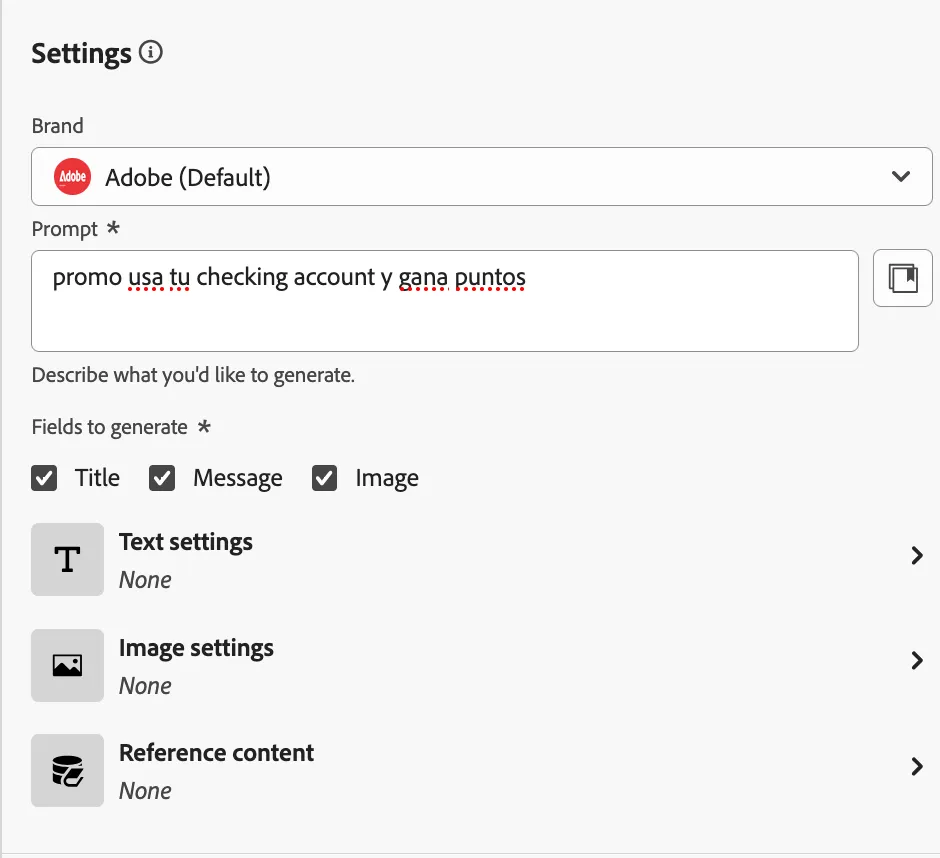Click the Image settings label
The image size is (940, 858).
pyautogui.click(x=196, y=648)
